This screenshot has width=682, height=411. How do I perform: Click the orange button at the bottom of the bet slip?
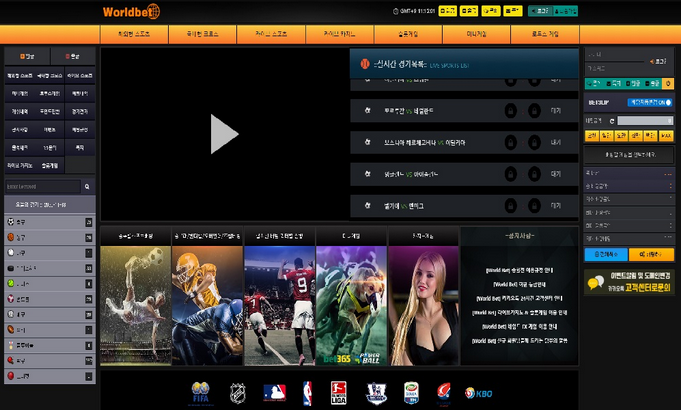coord(651,254)
